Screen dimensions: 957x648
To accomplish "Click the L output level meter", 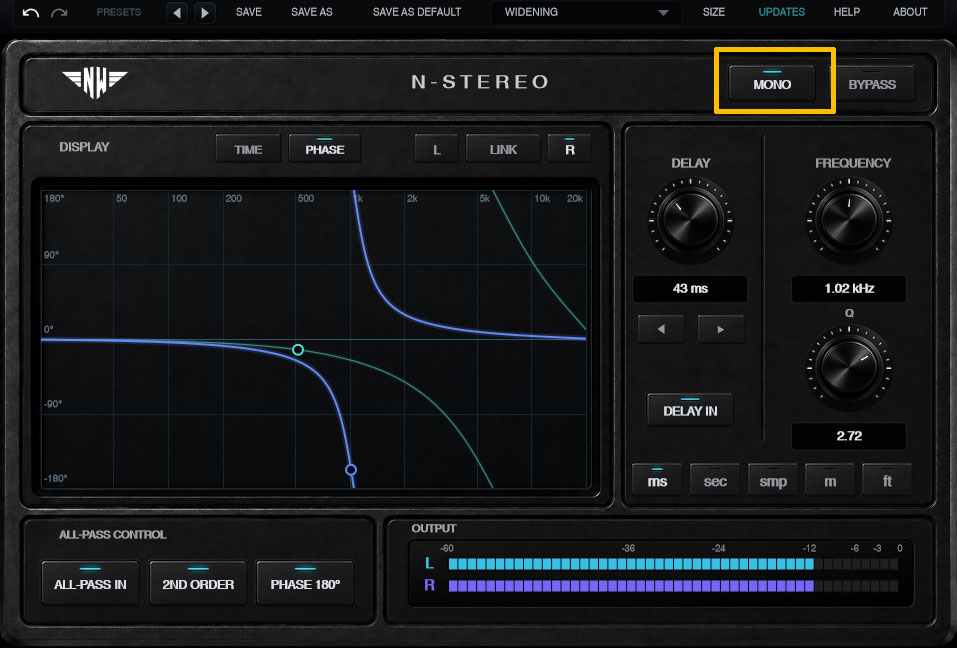I will (x=673, y=564).
